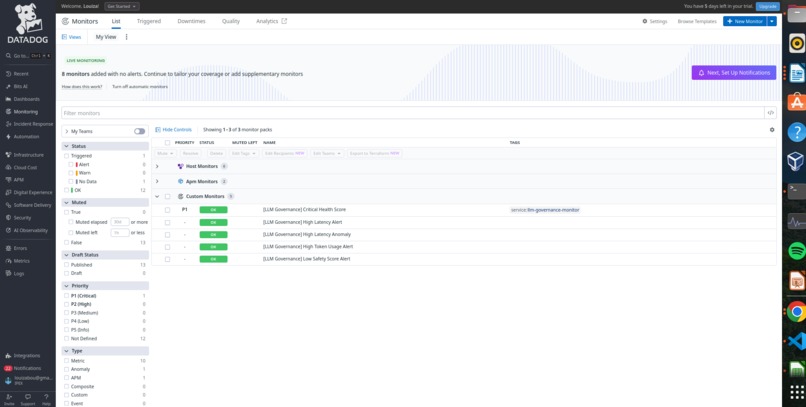Expand the Apm Monitors group
The width and height of the screenshot is (806, 407).
coord(157,181)
